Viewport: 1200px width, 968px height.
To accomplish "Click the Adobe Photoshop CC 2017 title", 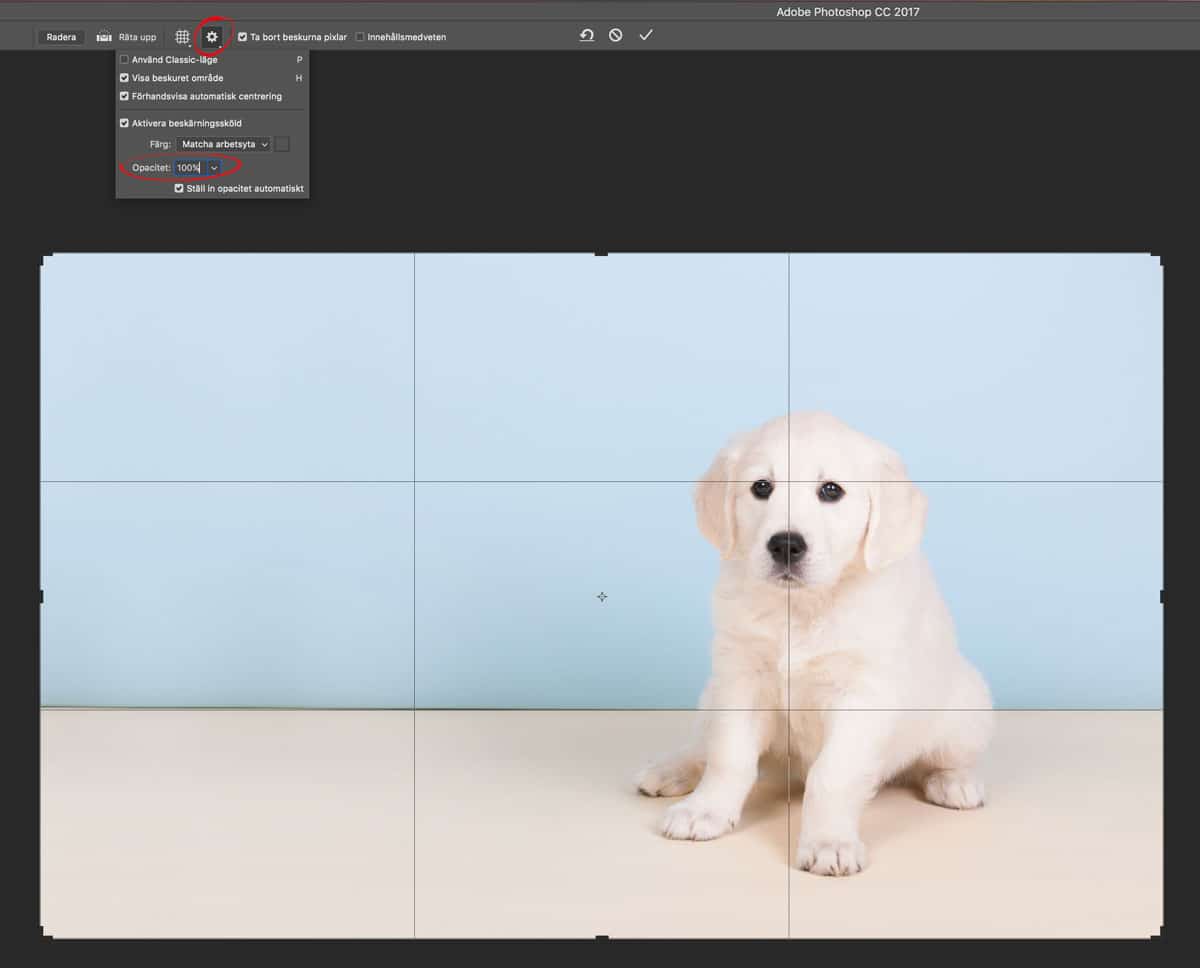I will coord(848,12).
